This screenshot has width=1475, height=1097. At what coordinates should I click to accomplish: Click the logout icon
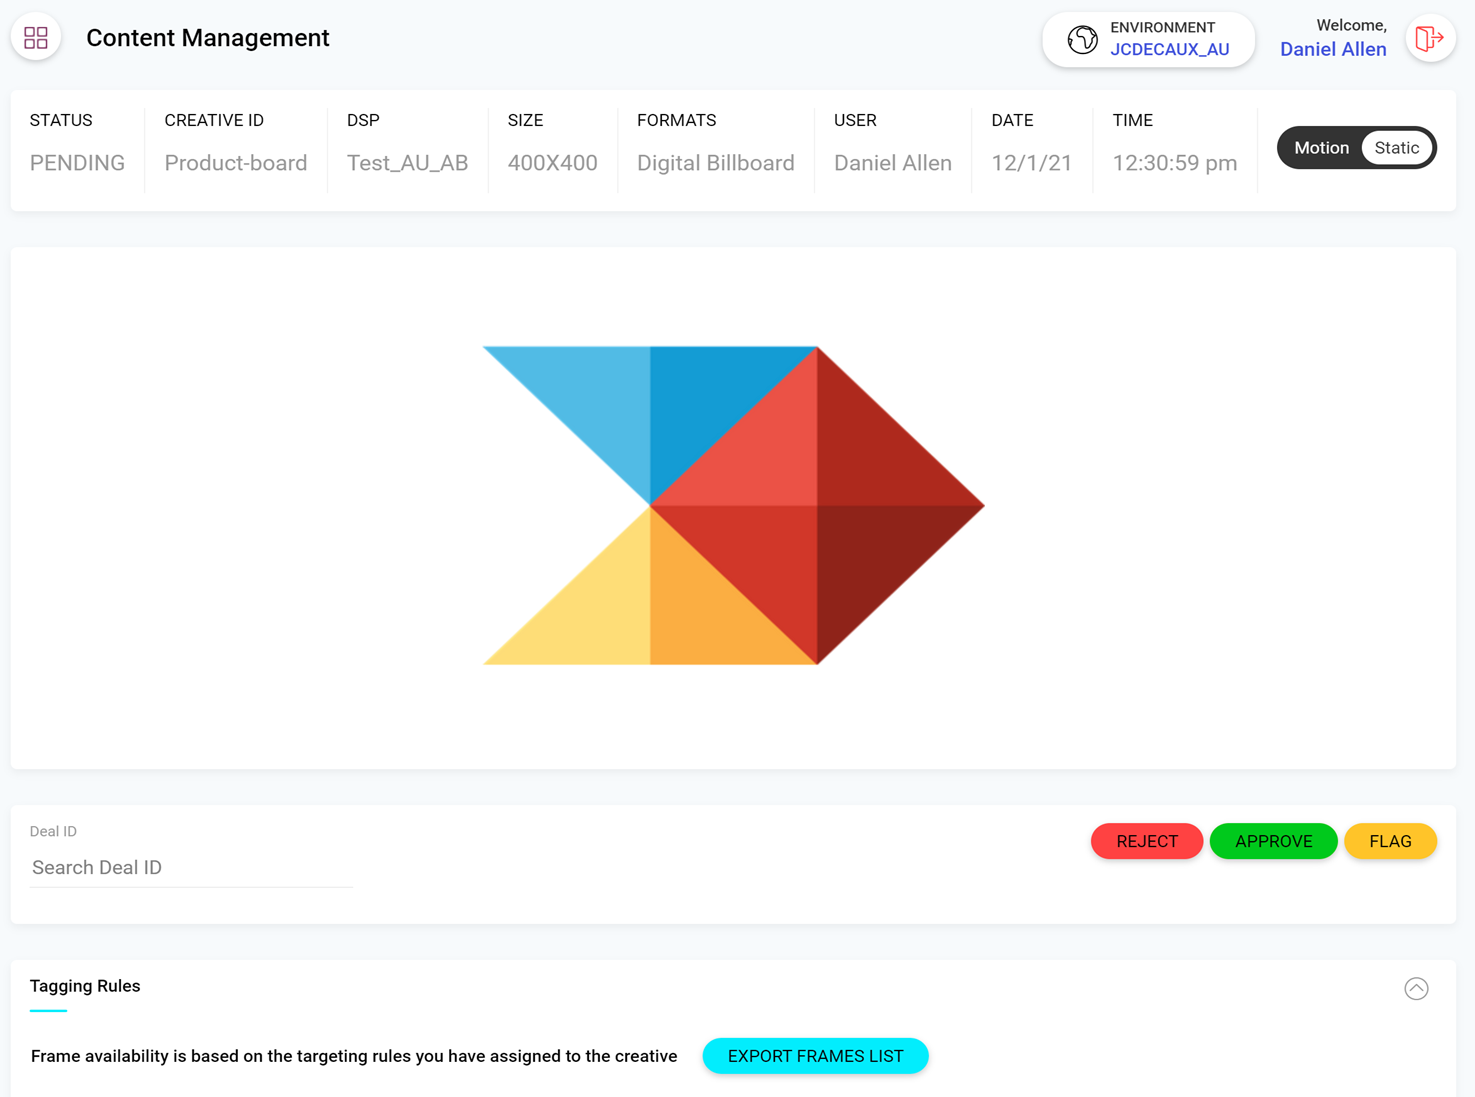[1430, 38]
